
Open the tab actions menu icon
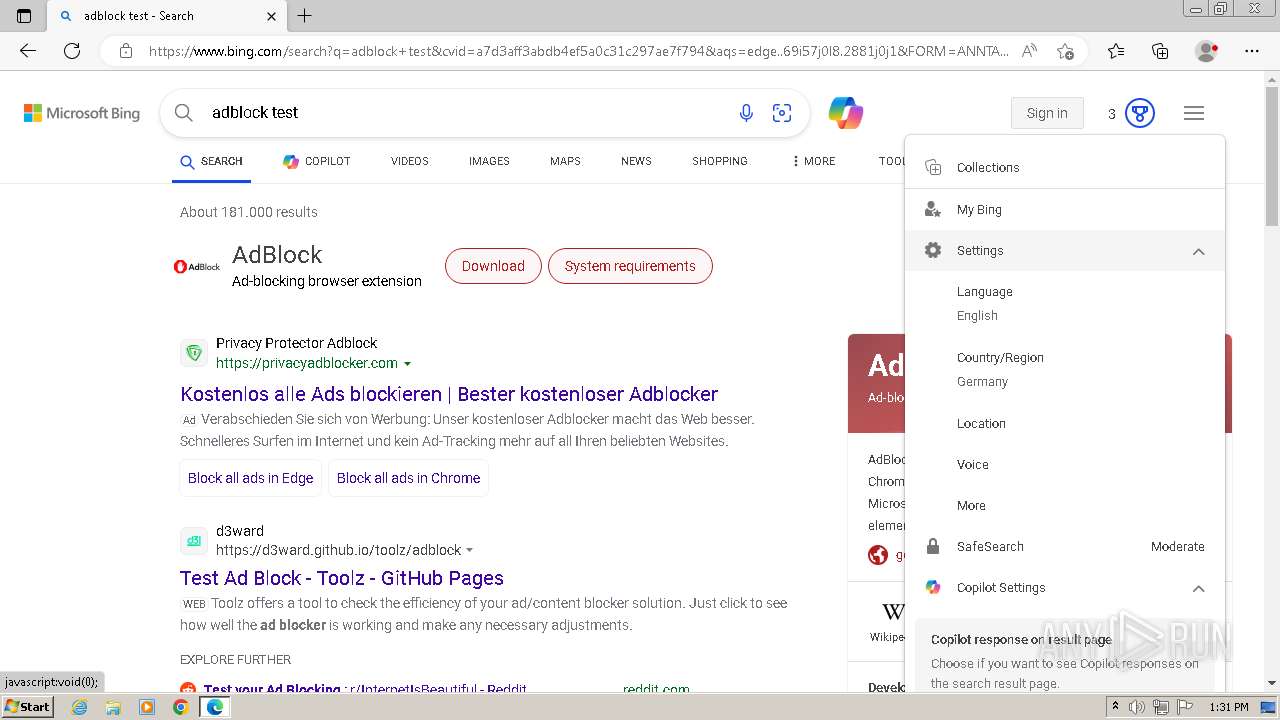(24, 16)
